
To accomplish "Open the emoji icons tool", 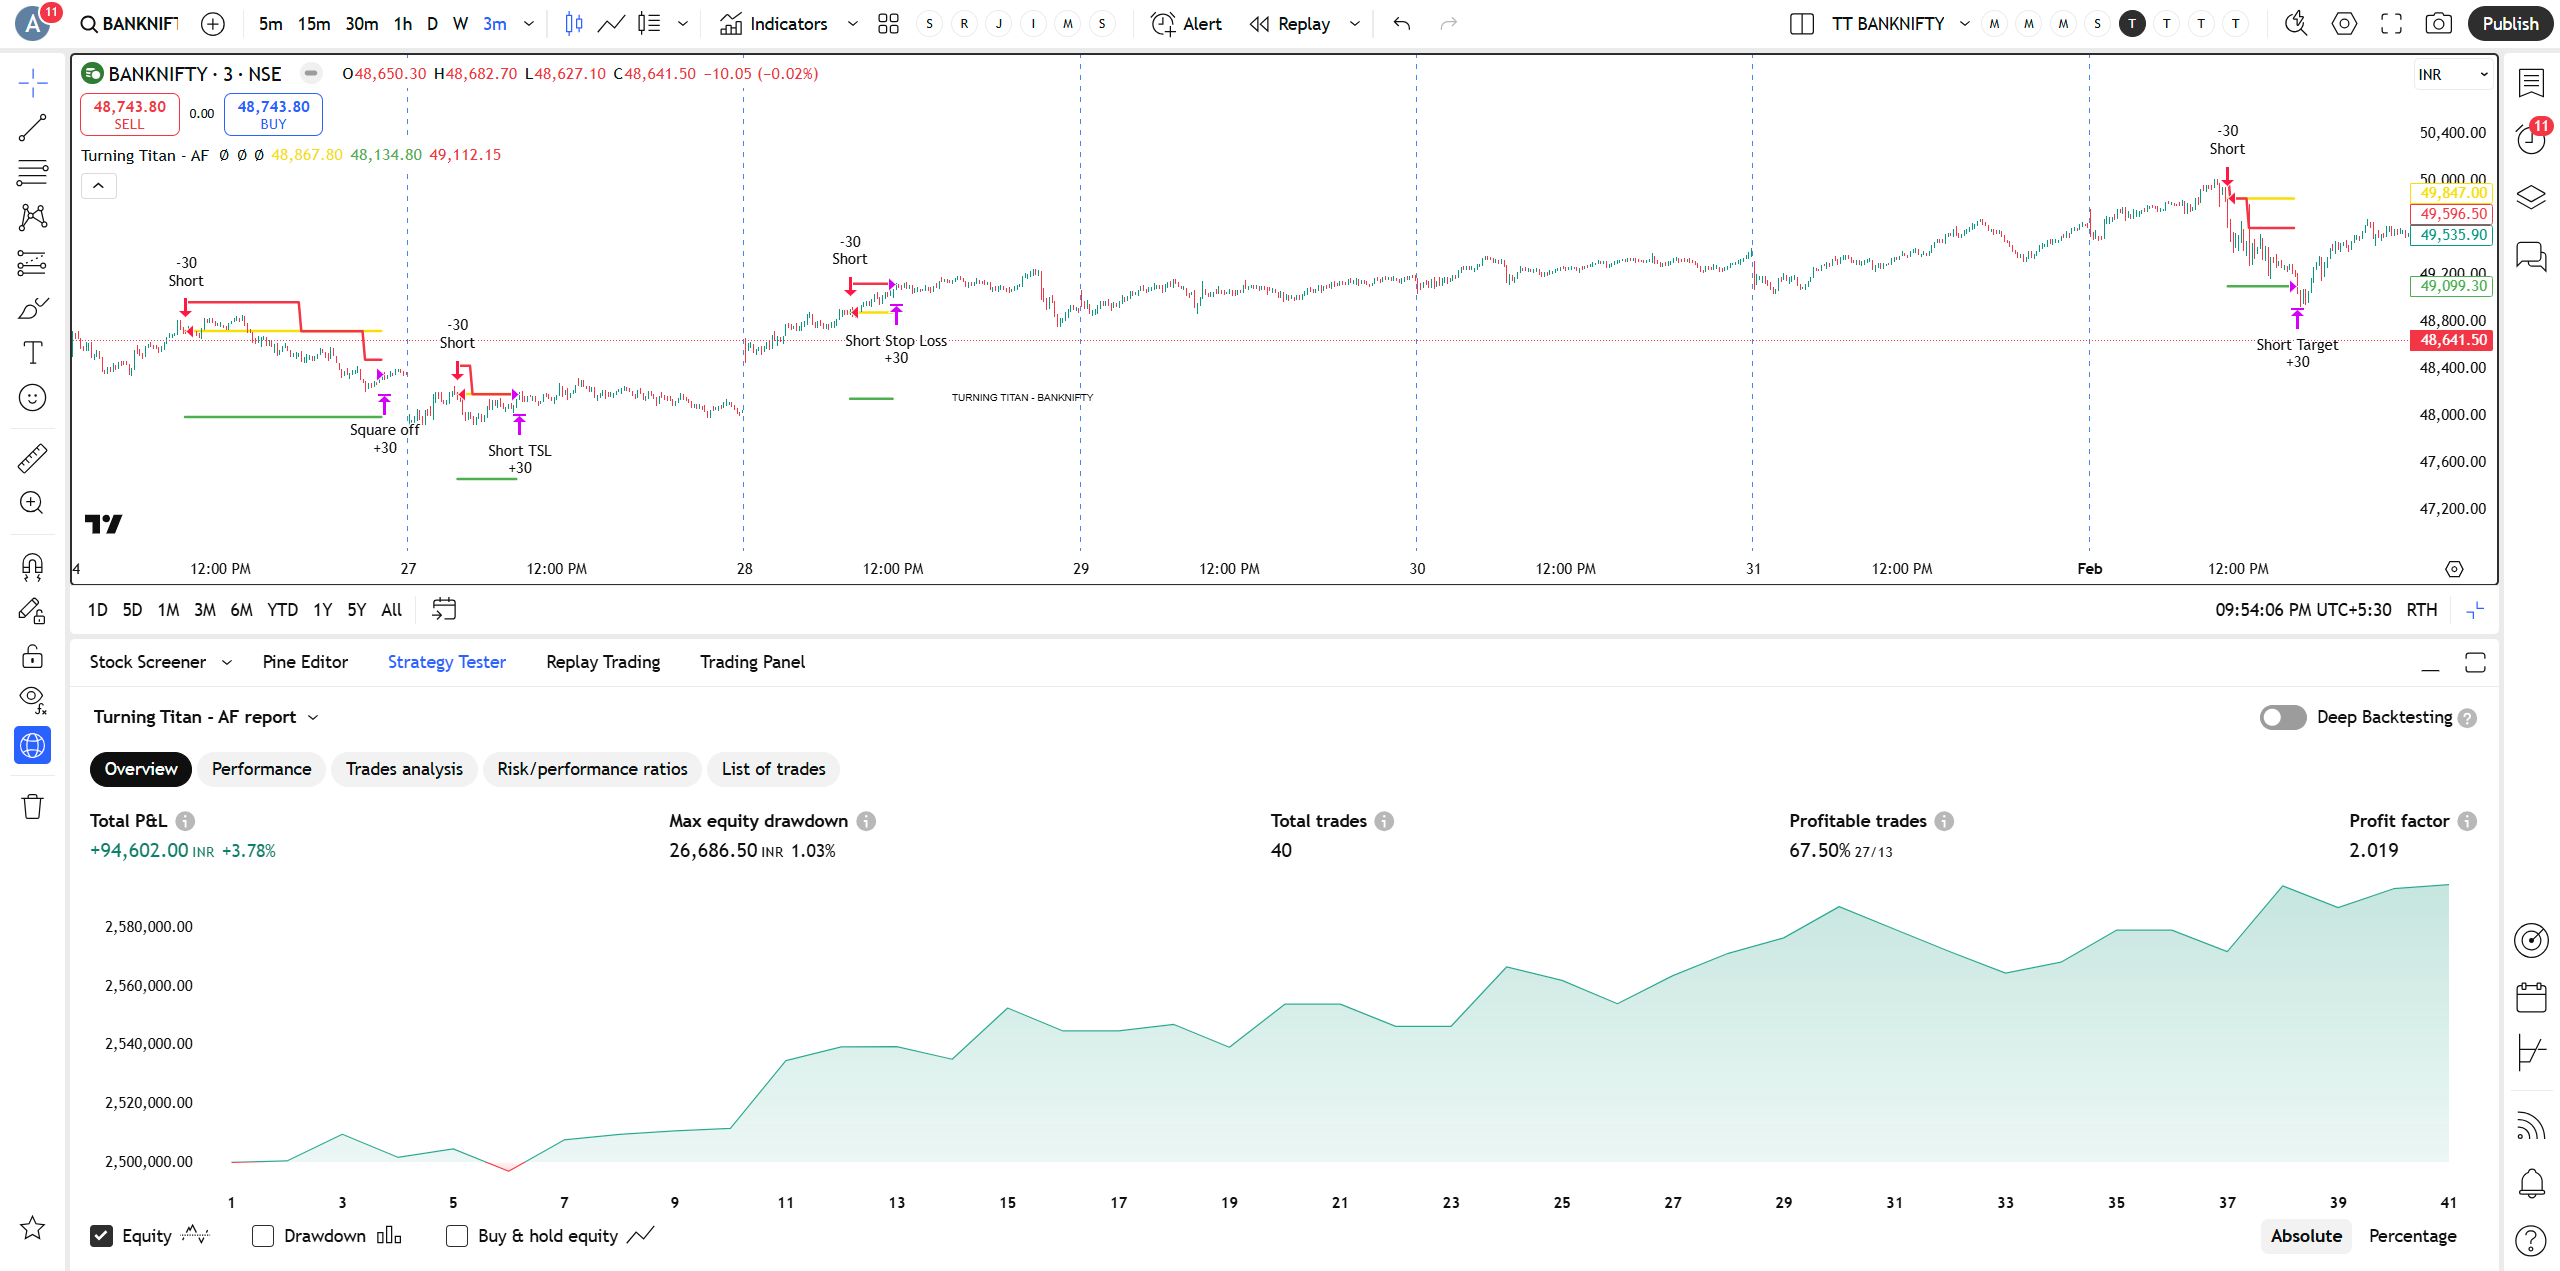I will coord(33,398).
